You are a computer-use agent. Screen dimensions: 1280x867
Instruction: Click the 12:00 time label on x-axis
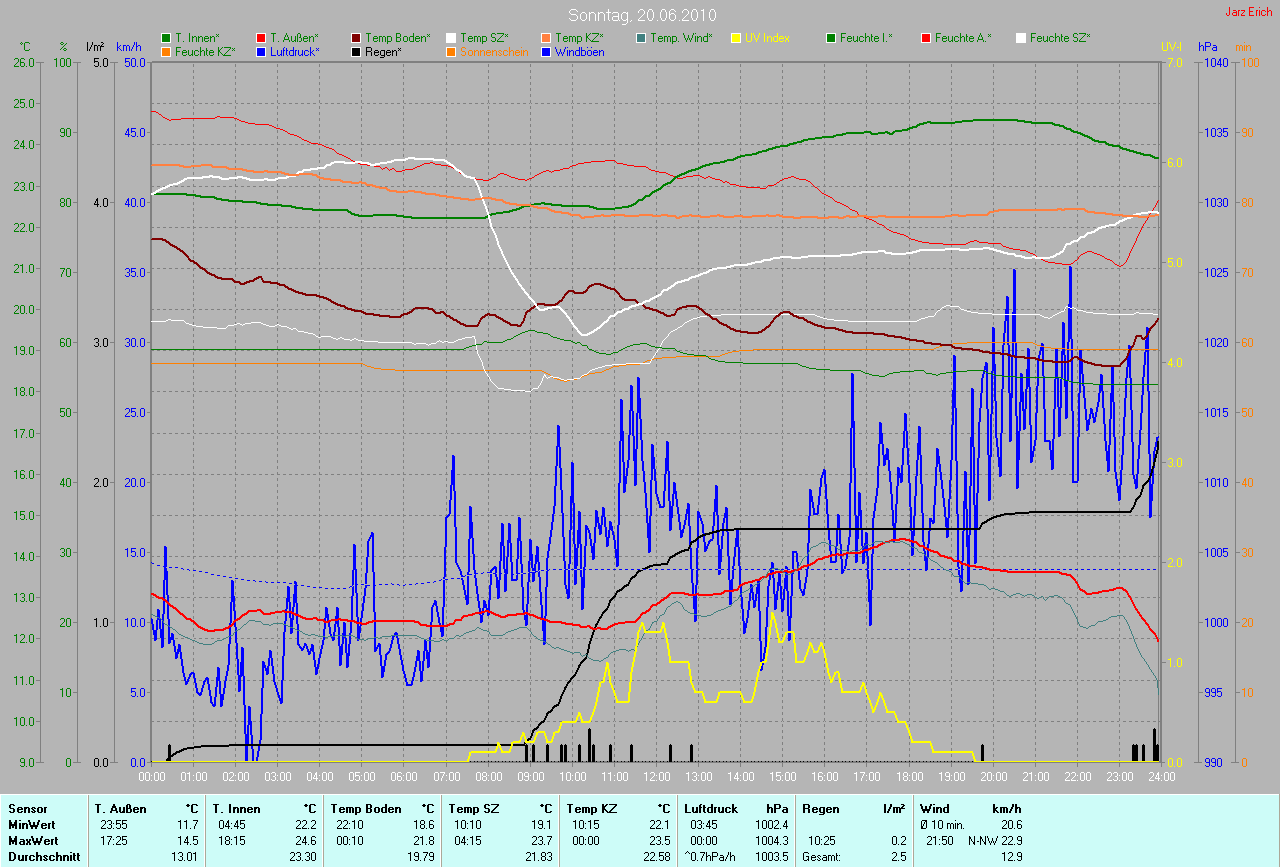coord(655,776)
